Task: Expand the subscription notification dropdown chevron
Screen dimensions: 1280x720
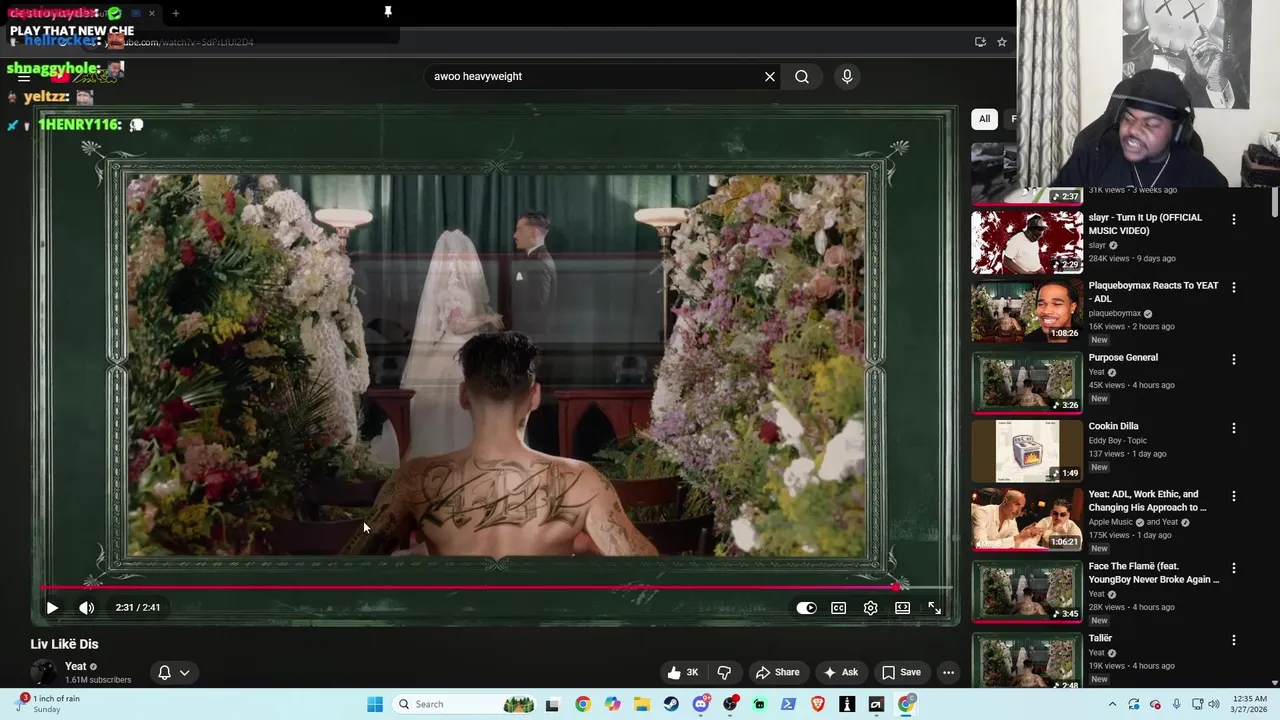Action: click(184, 672)
